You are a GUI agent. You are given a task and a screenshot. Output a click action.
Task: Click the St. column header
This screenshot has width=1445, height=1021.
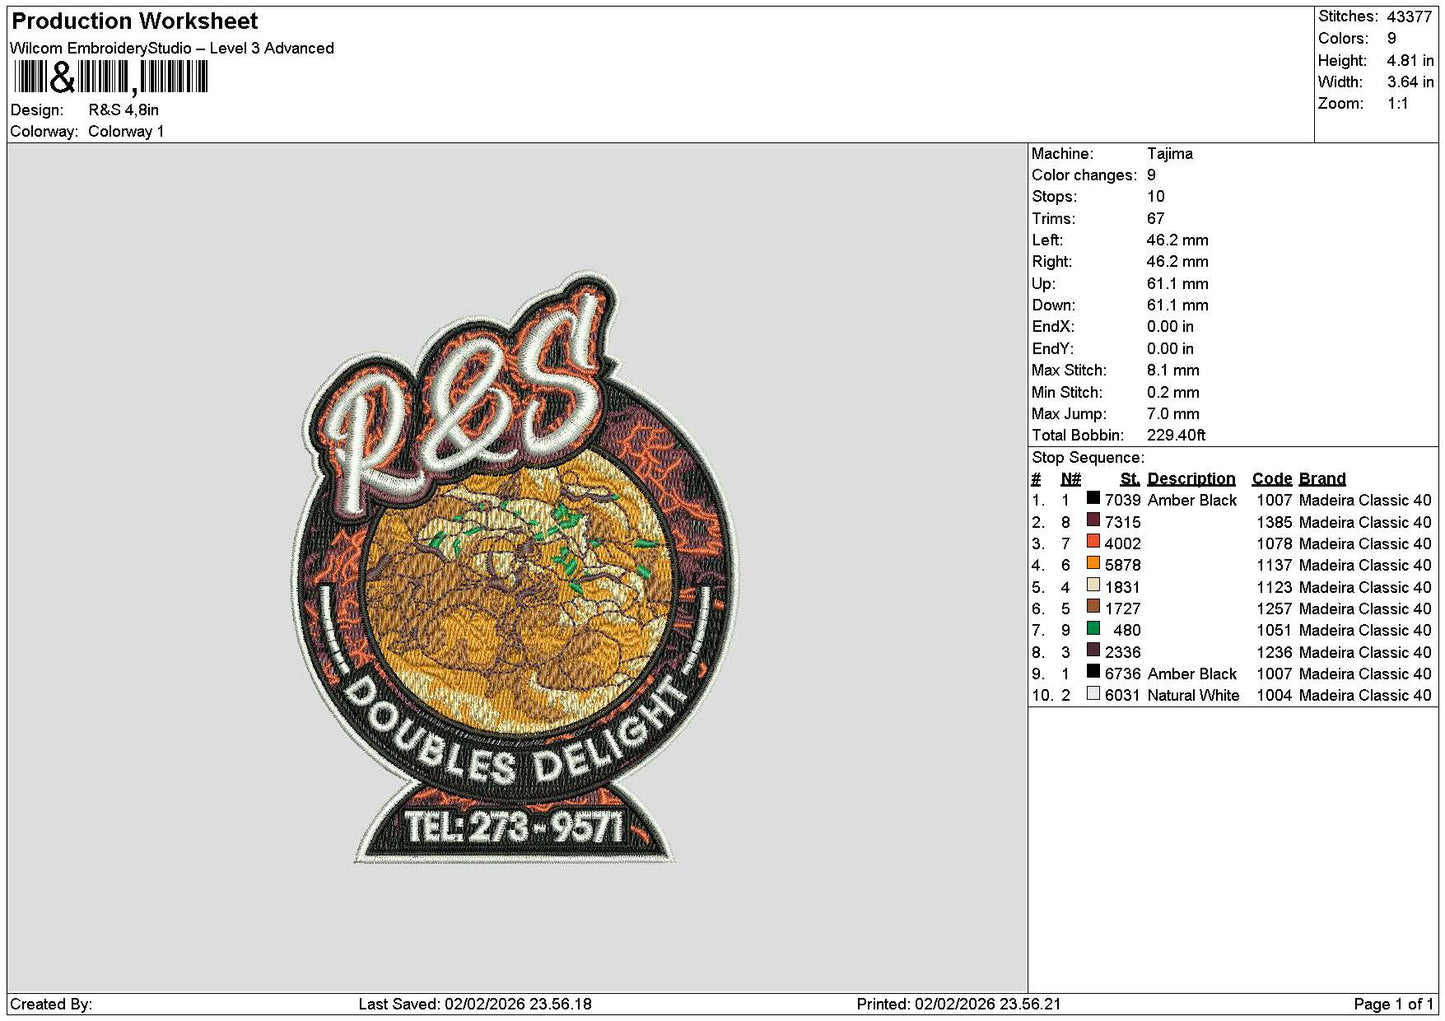click(1130, 479)
